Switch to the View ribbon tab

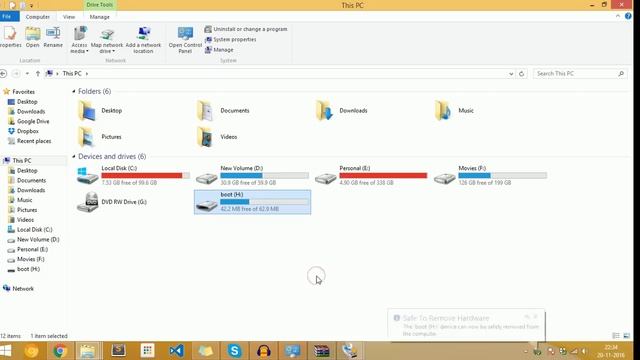(69, 17)
